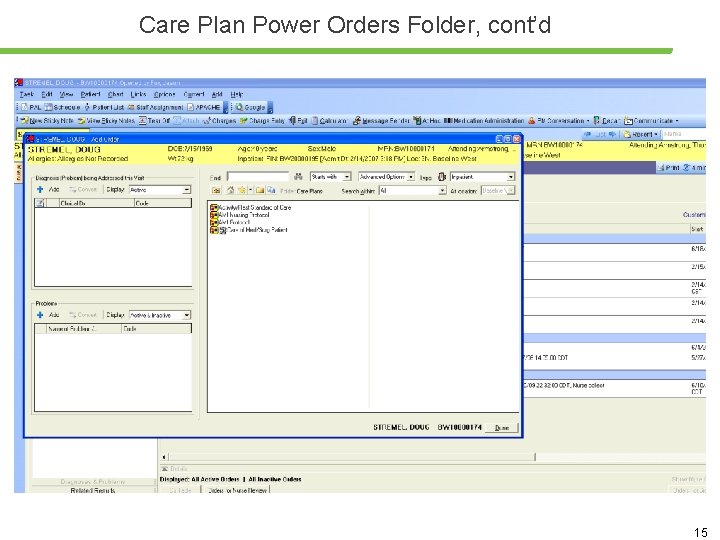The height and width of the screenshot is (540, 720).
Task: Open the Options menu
Action: (164, 94)
